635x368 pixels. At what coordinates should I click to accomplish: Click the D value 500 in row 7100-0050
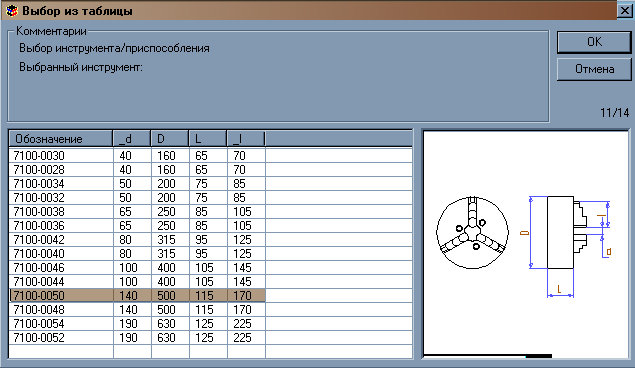[170, 296]
